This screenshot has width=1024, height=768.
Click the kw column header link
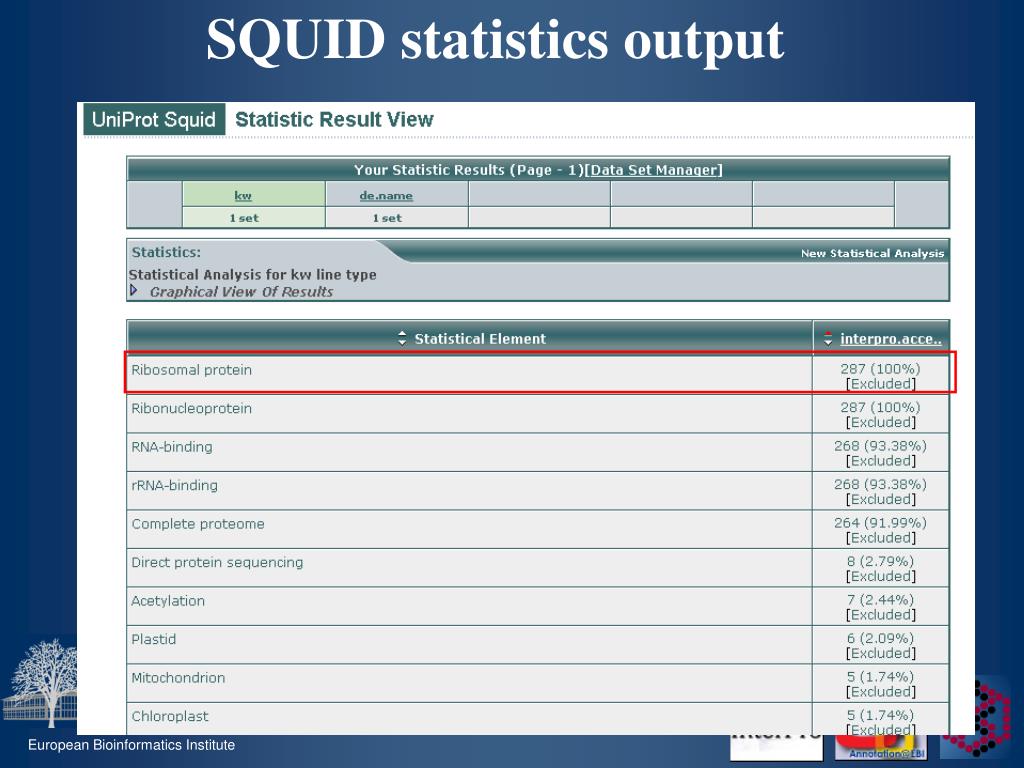[243, 195]
